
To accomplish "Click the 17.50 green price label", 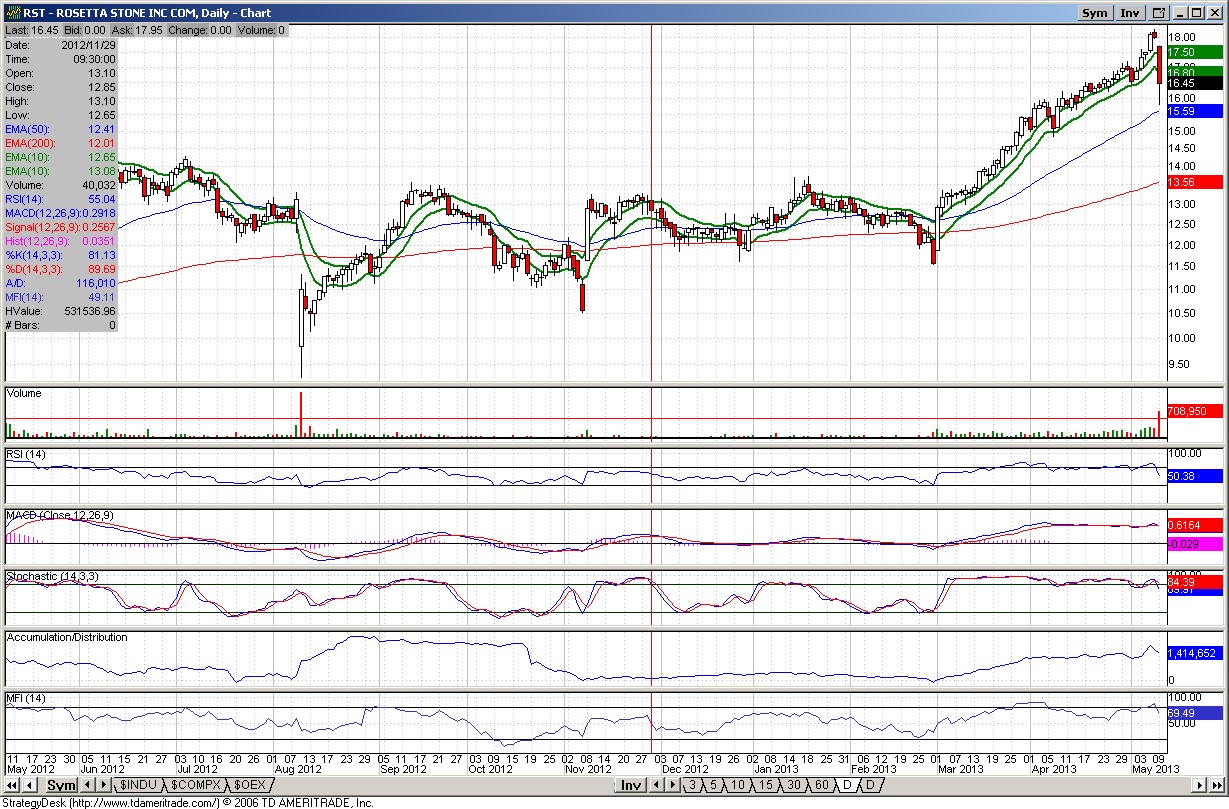I will click(x=1195, y=51).
